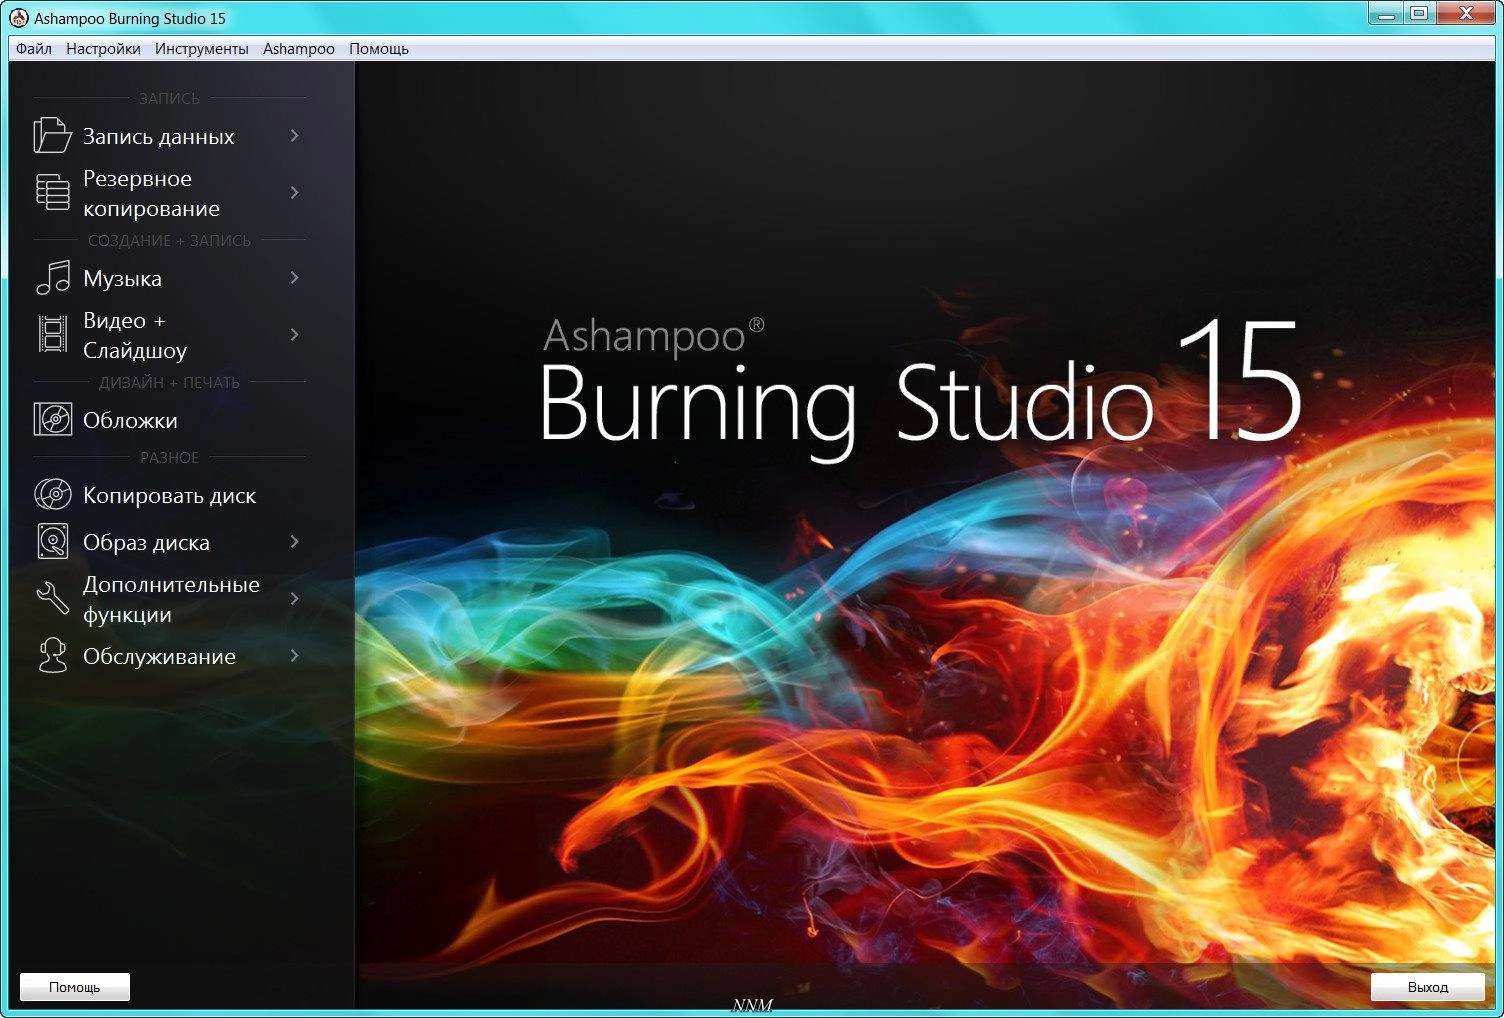
Task: Expand the Образ диска chevron
Action: [294, 541]
